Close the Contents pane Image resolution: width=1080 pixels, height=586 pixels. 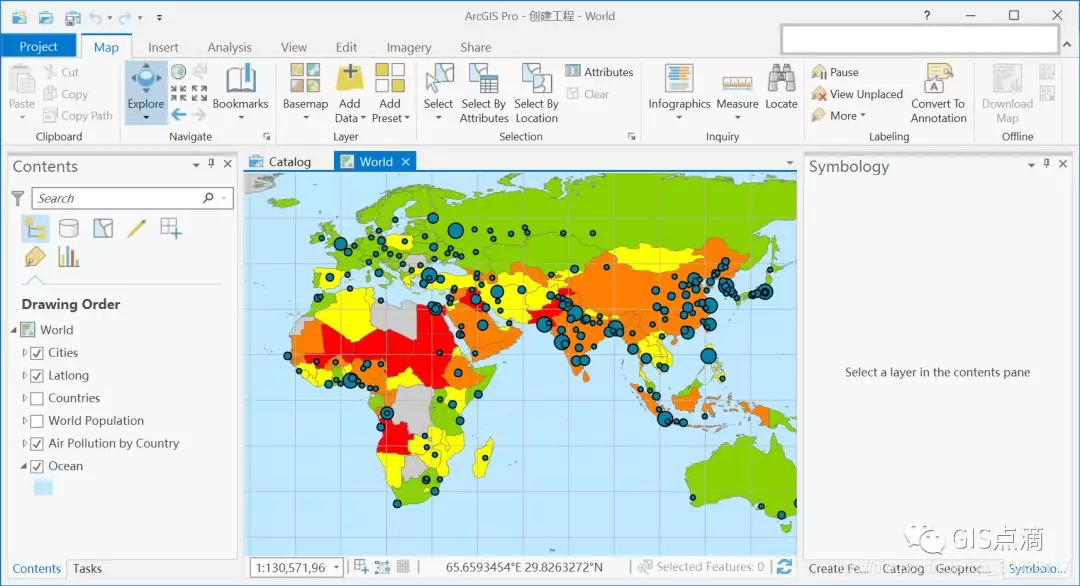[x=227, y=163]
